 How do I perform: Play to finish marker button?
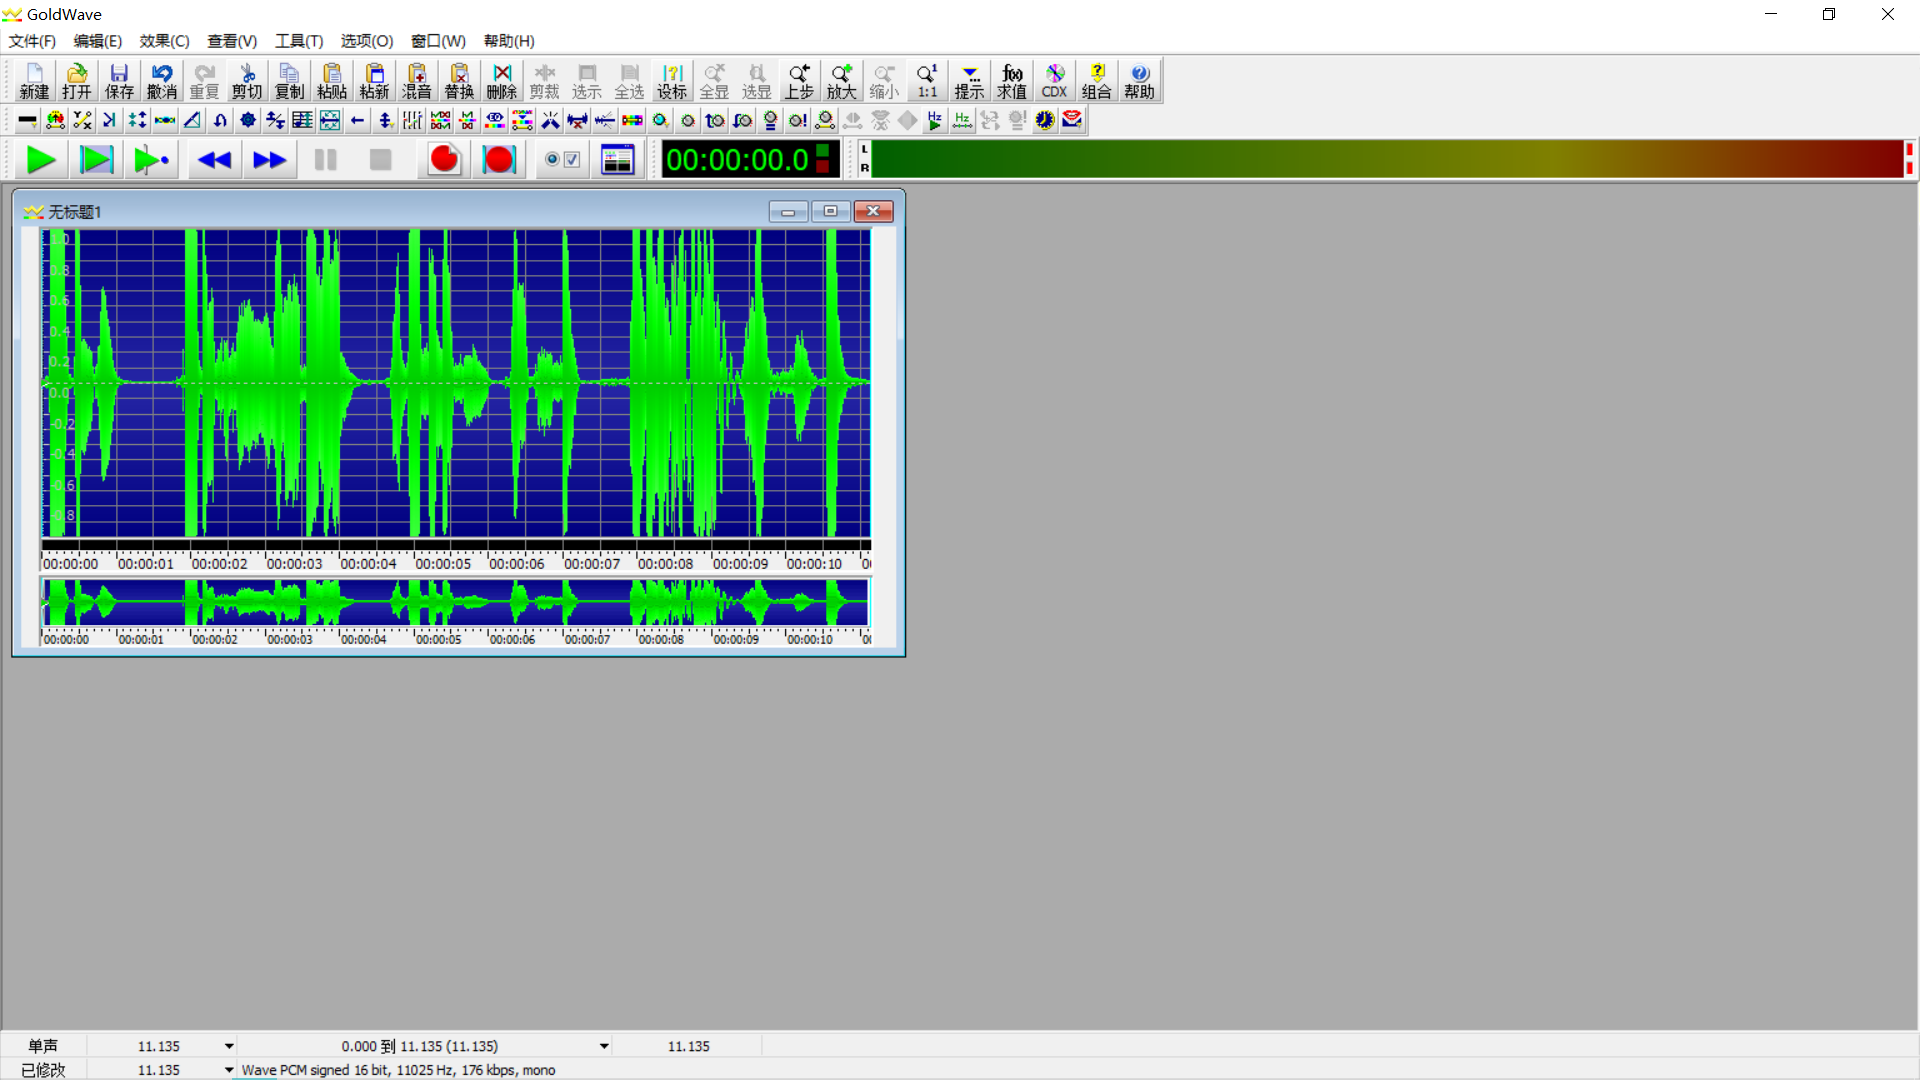152,160
